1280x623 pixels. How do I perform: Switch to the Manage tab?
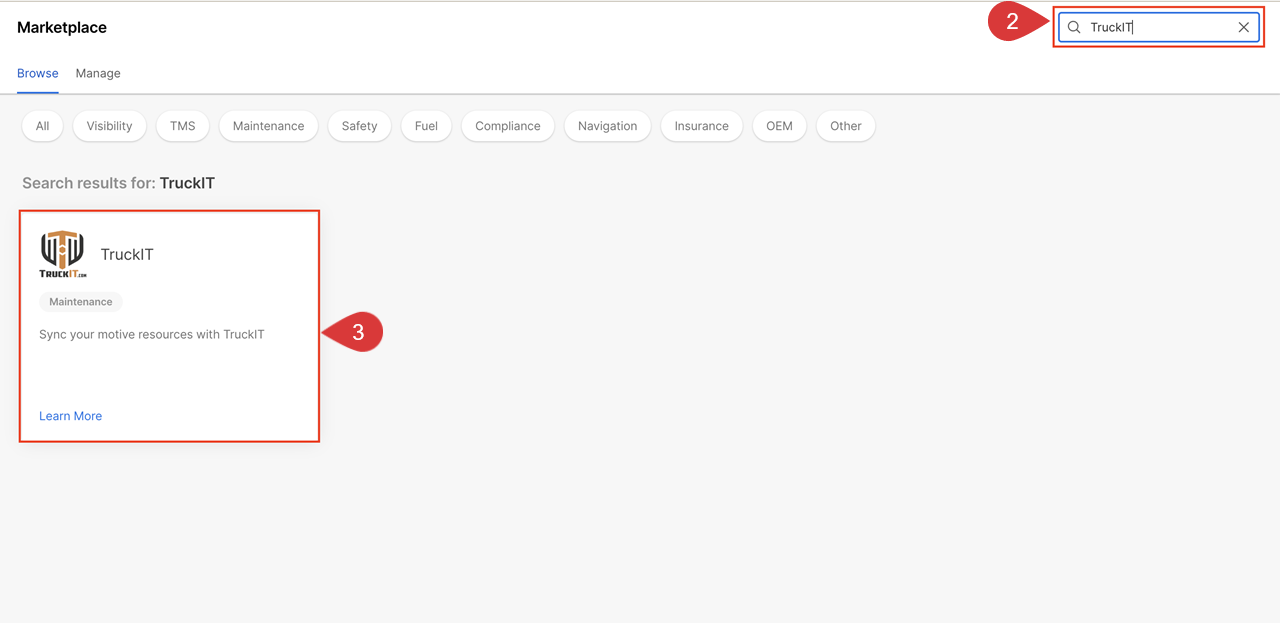click(x=98, y=73)
